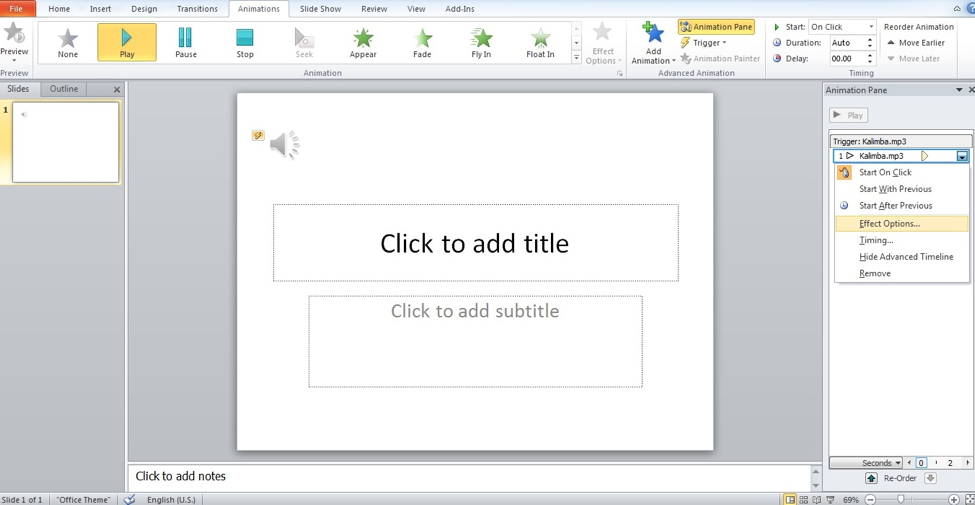Start Slide Show from status bar
The width and height of the screenshot is (975, 505).
[x=829, y=499]
